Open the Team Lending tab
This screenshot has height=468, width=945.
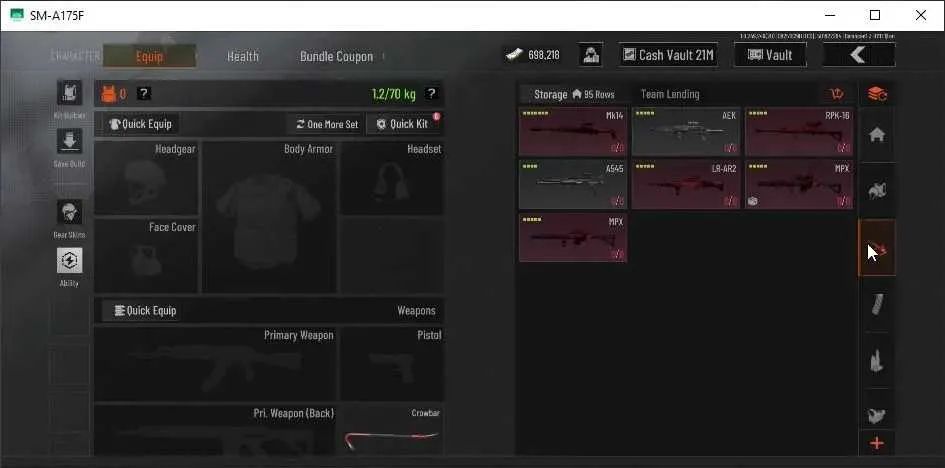point(670,95)
